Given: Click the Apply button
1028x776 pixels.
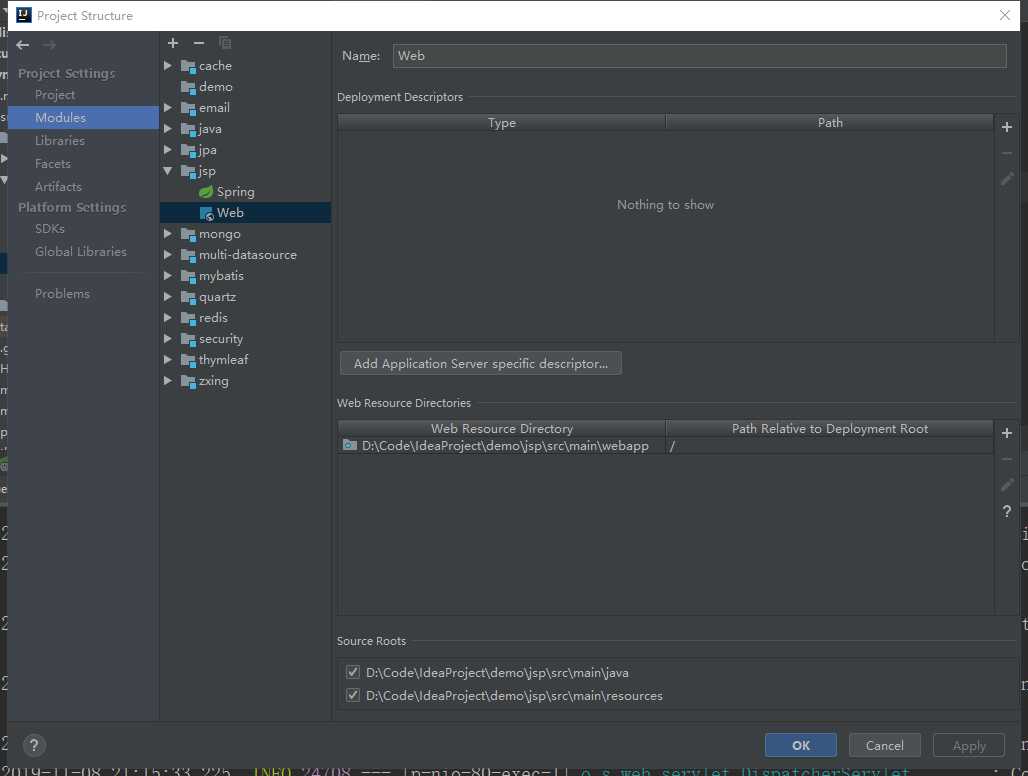Looking at the screenshot, I should (x=969, y=745).
